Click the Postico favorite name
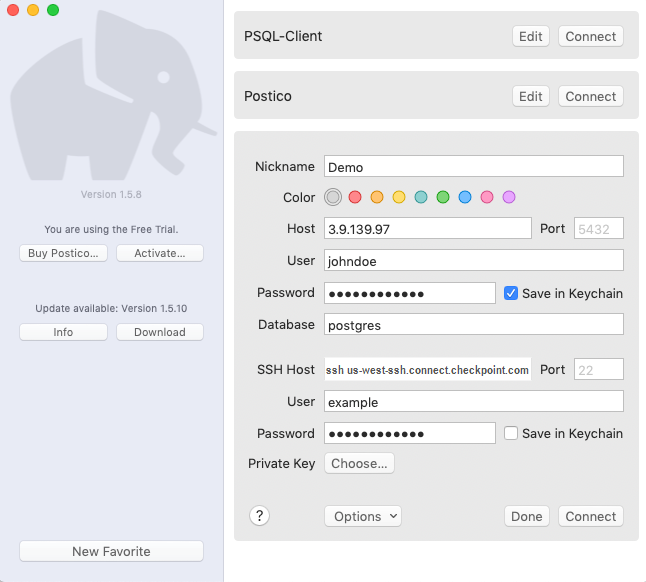646x582 pixels. click(268, 96)
